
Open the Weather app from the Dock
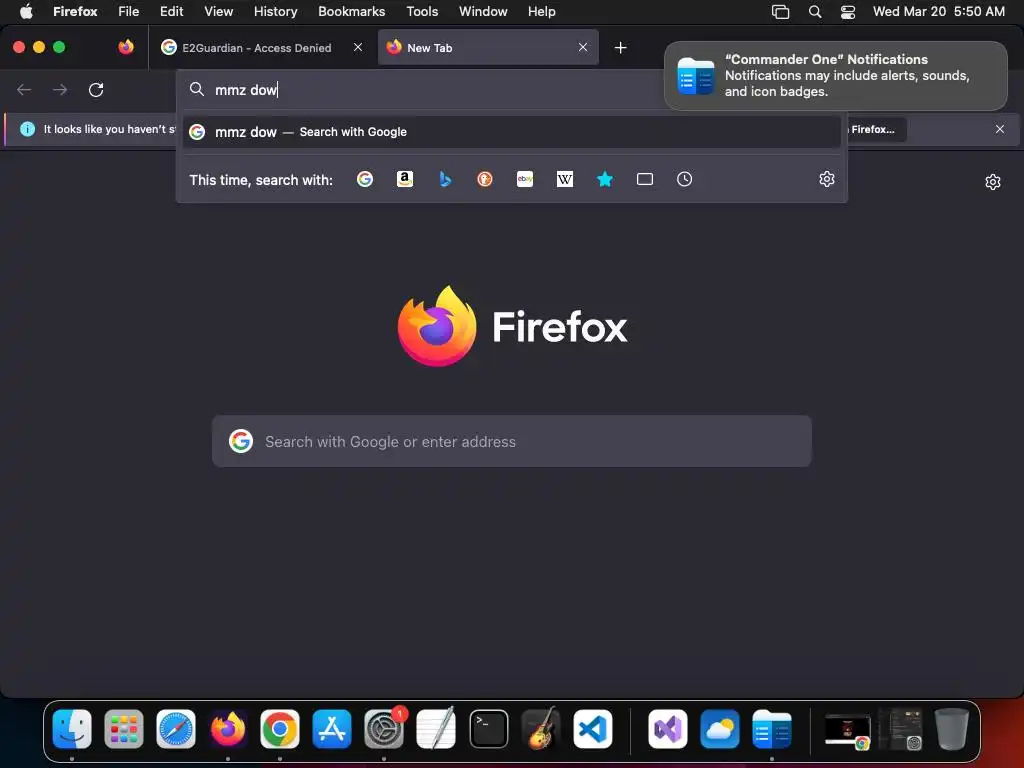[720, 729]
